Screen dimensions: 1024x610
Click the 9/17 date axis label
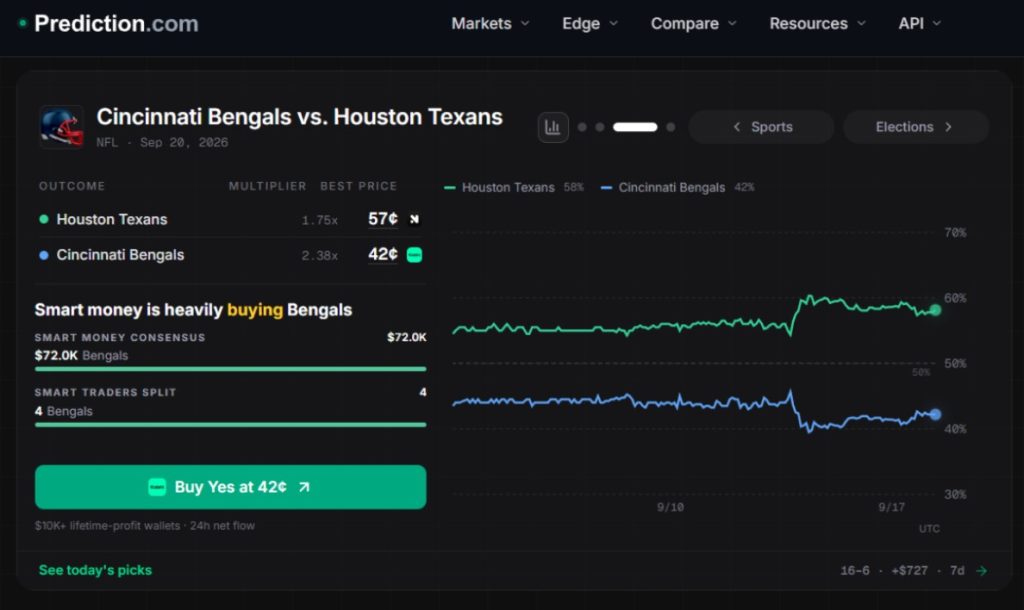[891, 507]
